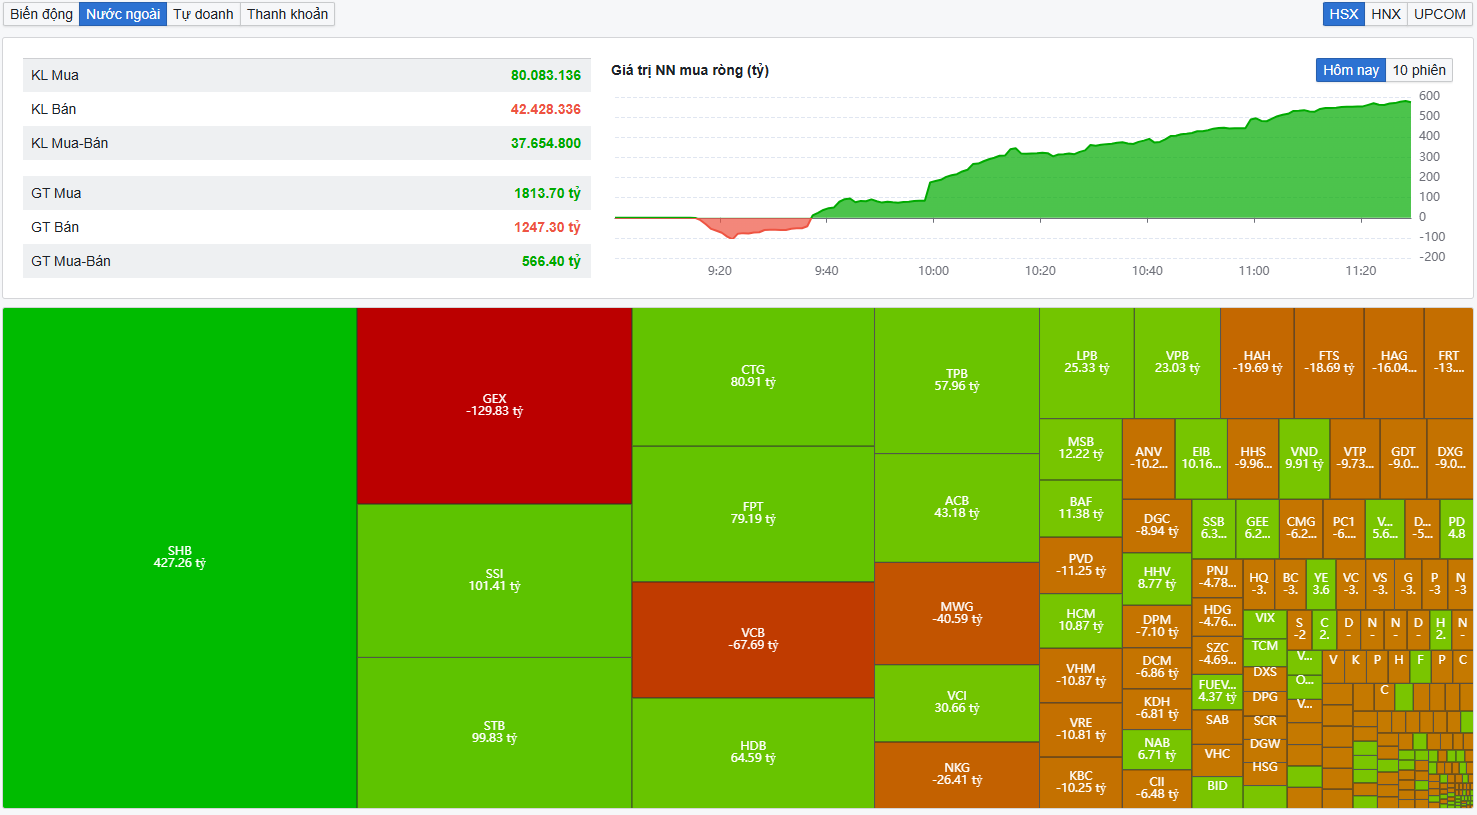Viewport: 1477px width, 815px height.
Task: Click the SHB 427.26 tỷ treemap tile
Action: pos(180,558)
